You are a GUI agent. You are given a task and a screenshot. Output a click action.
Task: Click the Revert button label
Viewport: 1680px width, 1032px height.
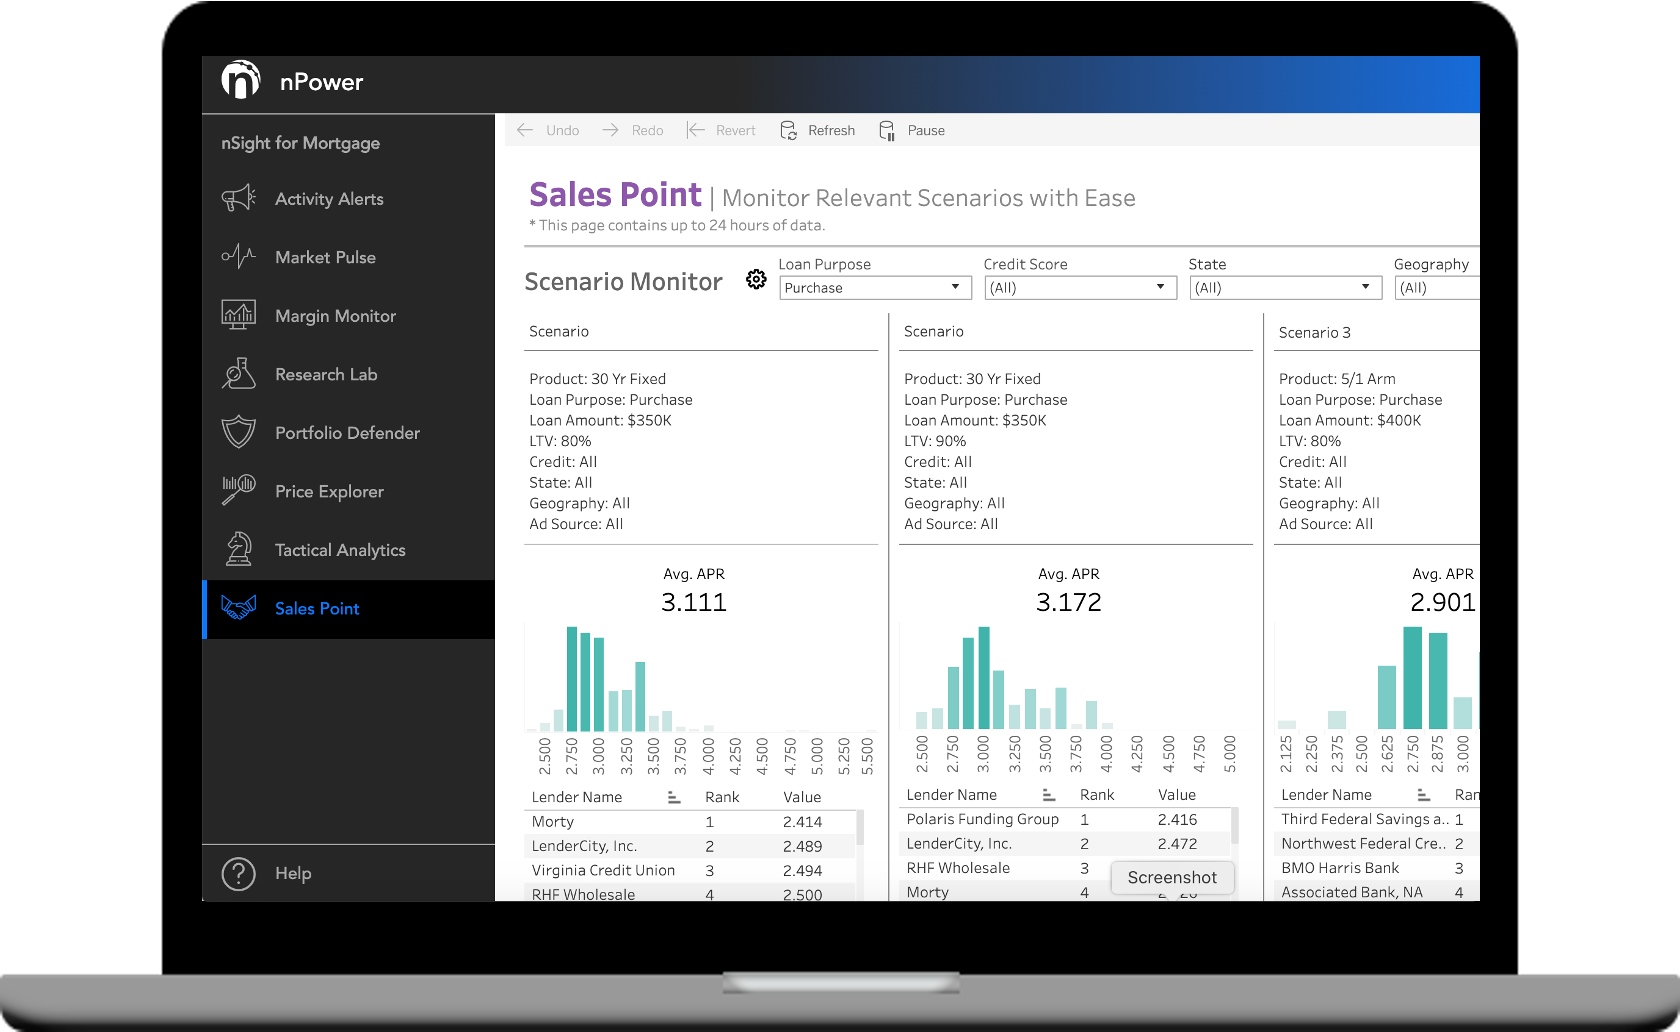tap(736, 130)
